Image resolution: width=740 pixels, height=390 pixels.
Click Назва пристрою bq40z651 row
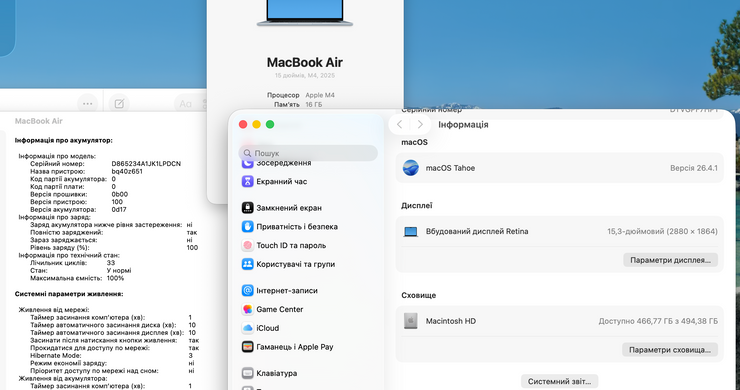pos(86,171)
